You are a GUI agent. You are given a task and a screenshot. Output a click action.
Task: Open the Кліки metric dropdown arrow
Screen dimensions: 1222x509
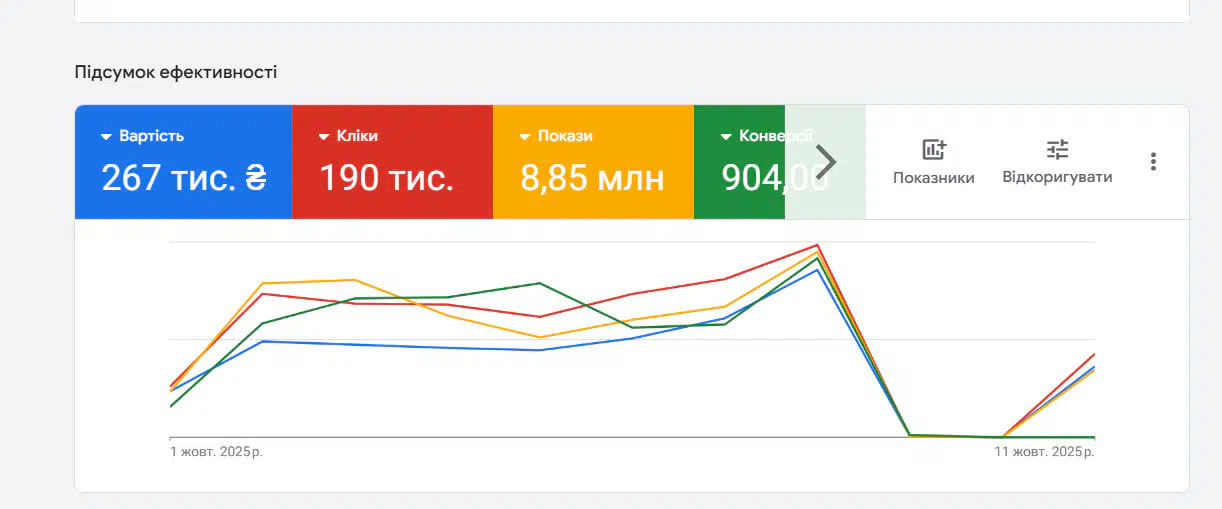click(324, 137)
